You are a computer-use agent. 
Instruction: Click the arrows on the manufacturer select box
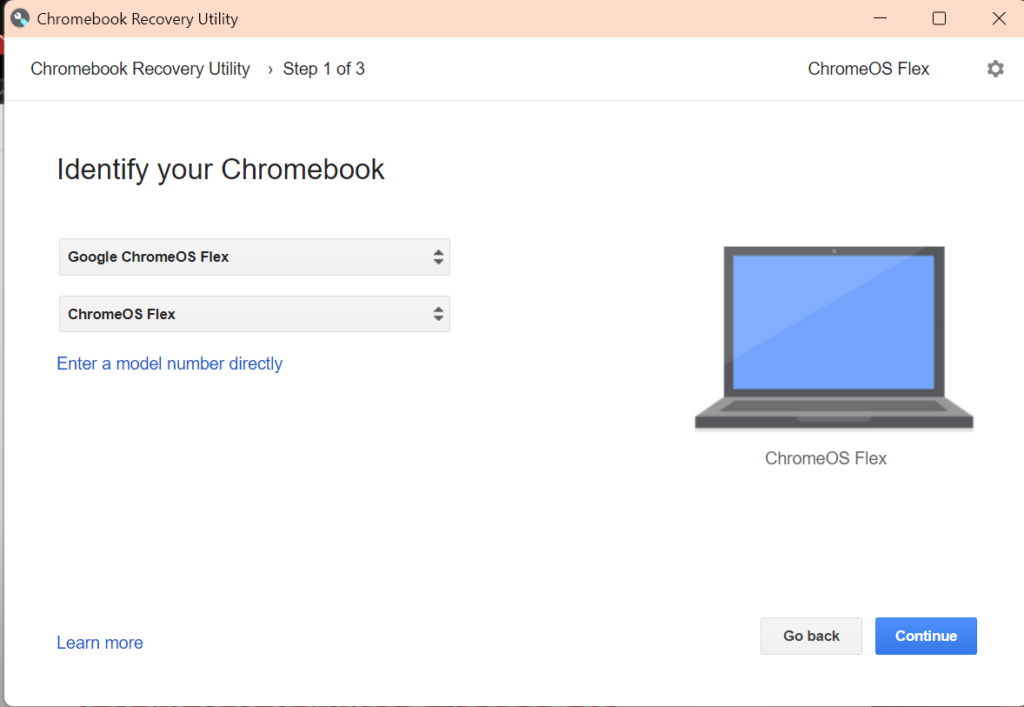(x=438, y=257)
